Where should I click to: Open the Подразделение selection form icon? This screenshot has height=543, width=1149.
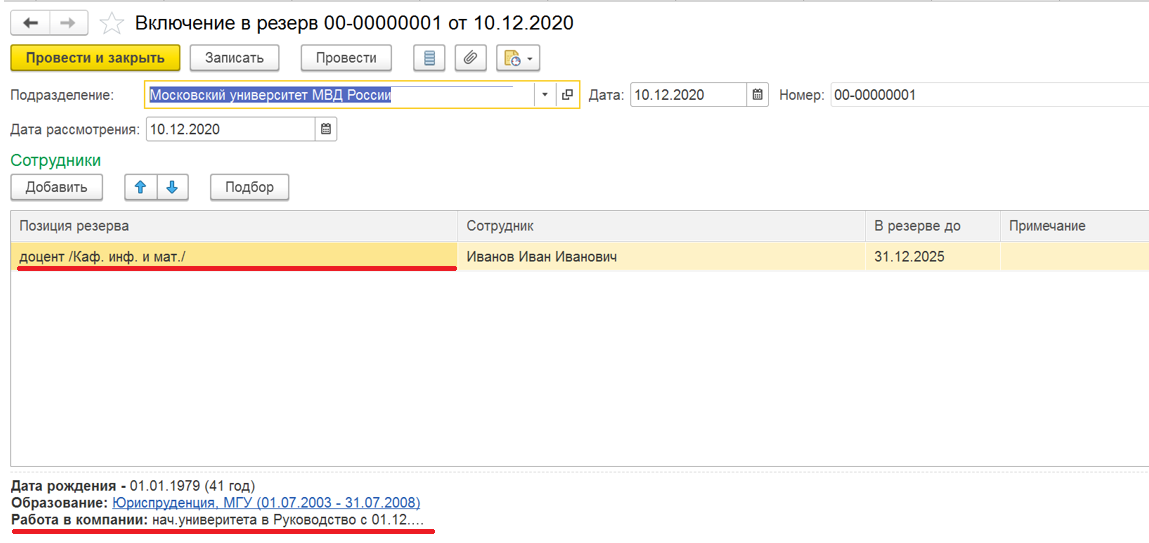point(567,95)
